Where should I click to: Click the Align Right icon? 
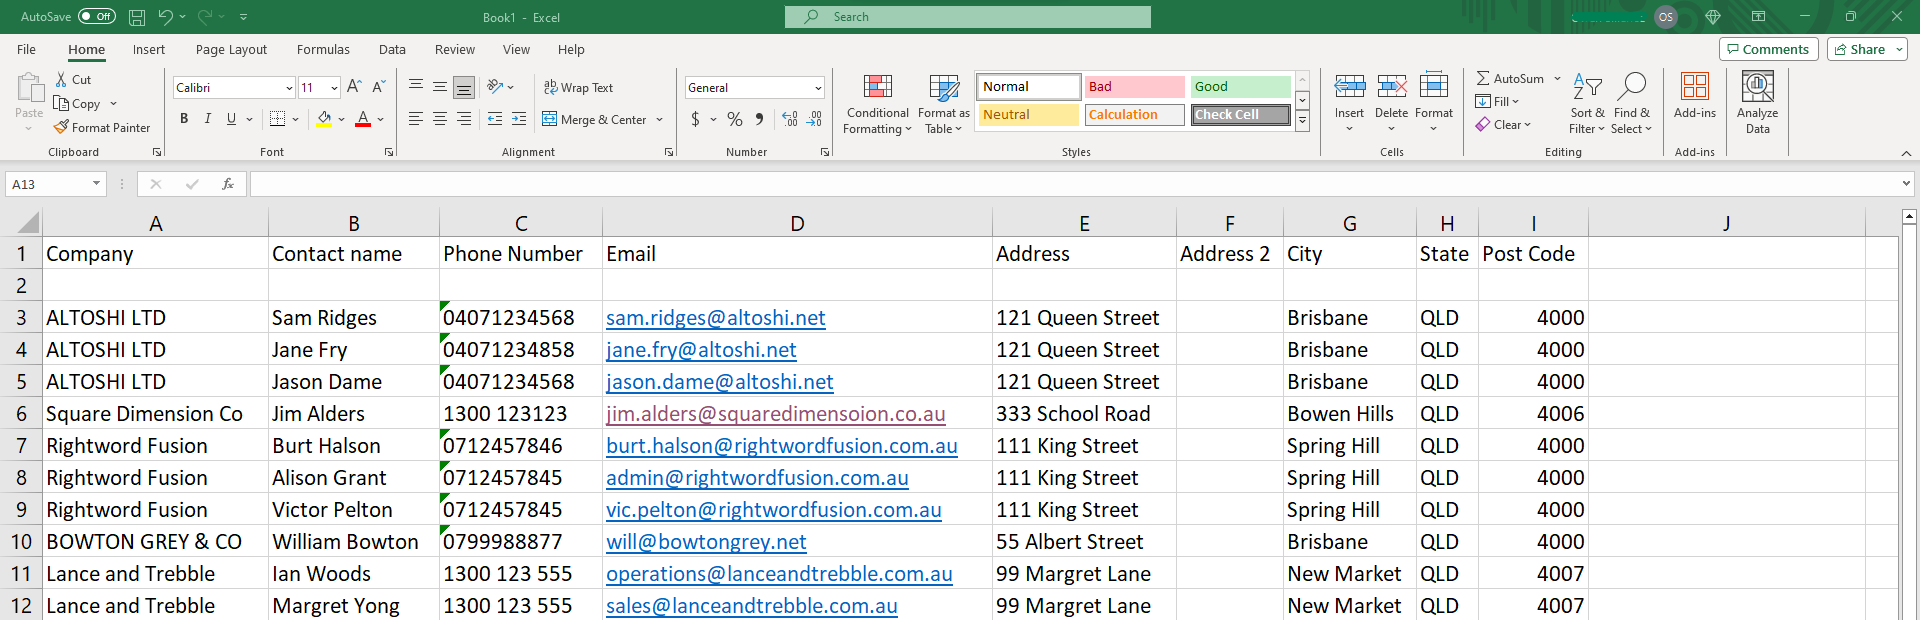point(464,119)
